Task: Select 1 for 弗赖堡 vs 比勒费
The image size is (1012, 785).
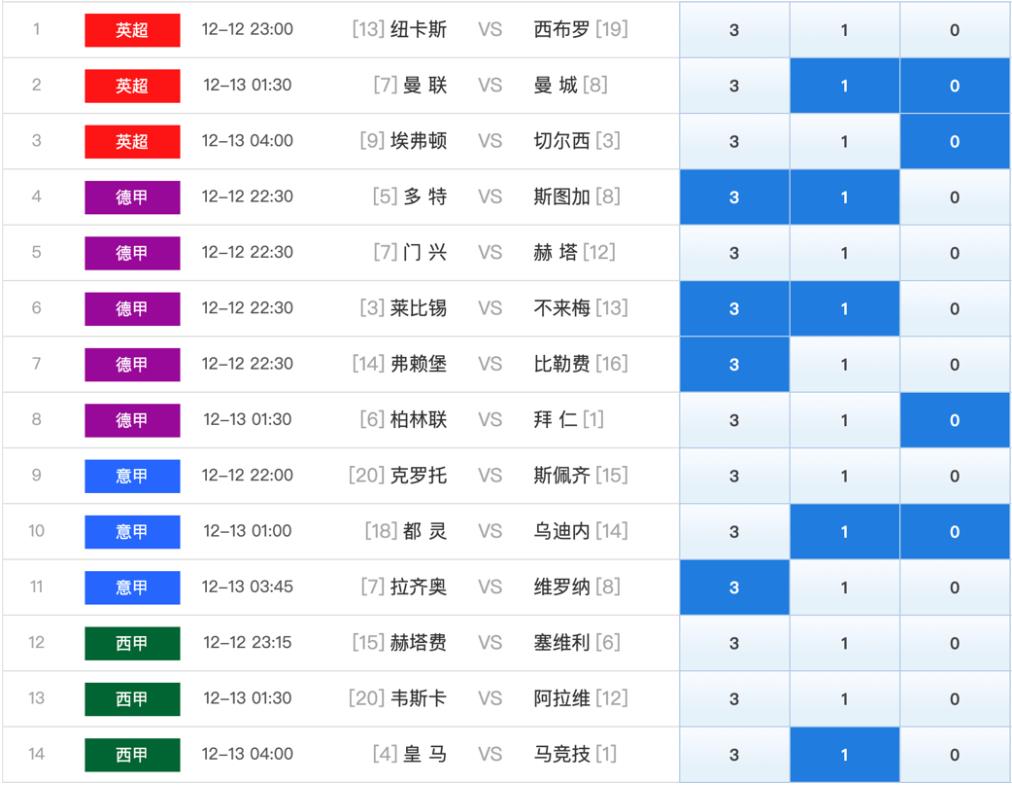Action: click(x=845, y=364)
